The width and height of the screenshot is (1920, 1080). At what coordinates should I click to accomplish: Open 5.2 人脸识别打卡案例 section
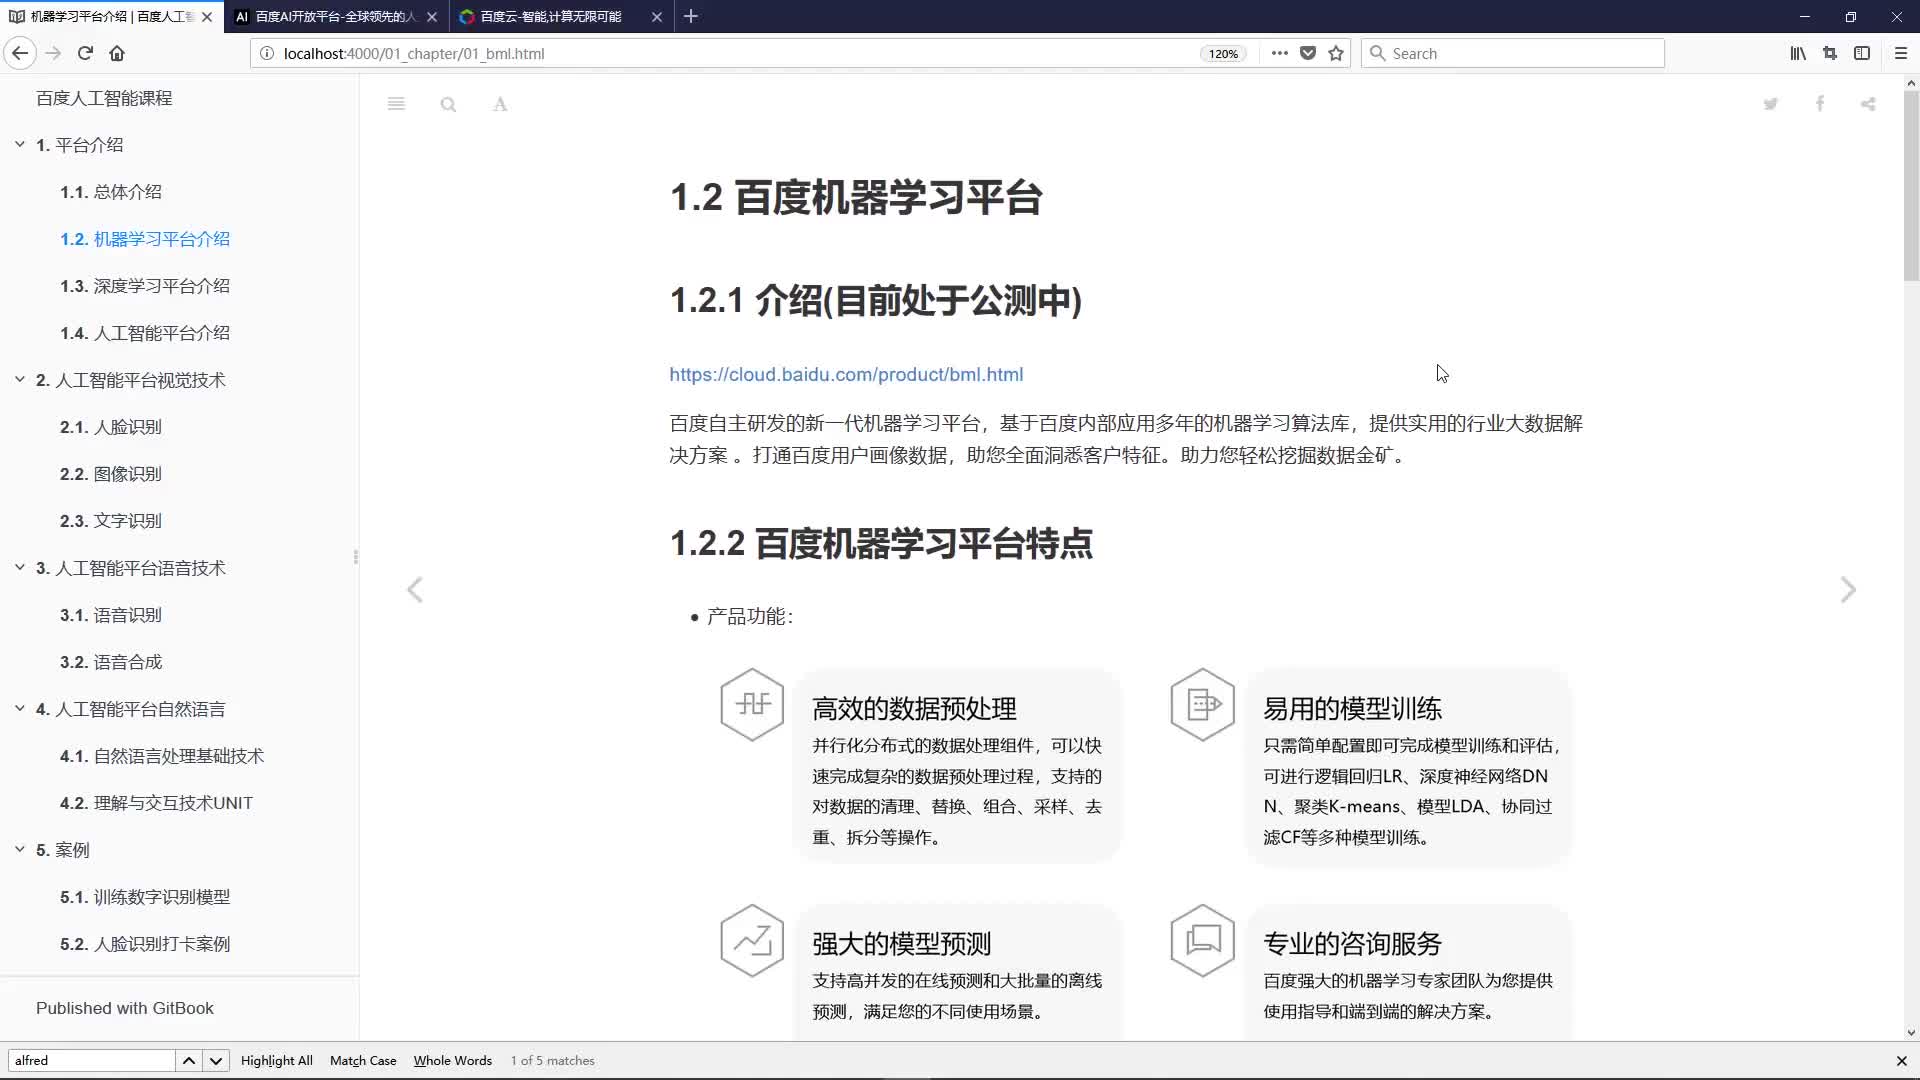pyautogui.click(x=145, y=944)
